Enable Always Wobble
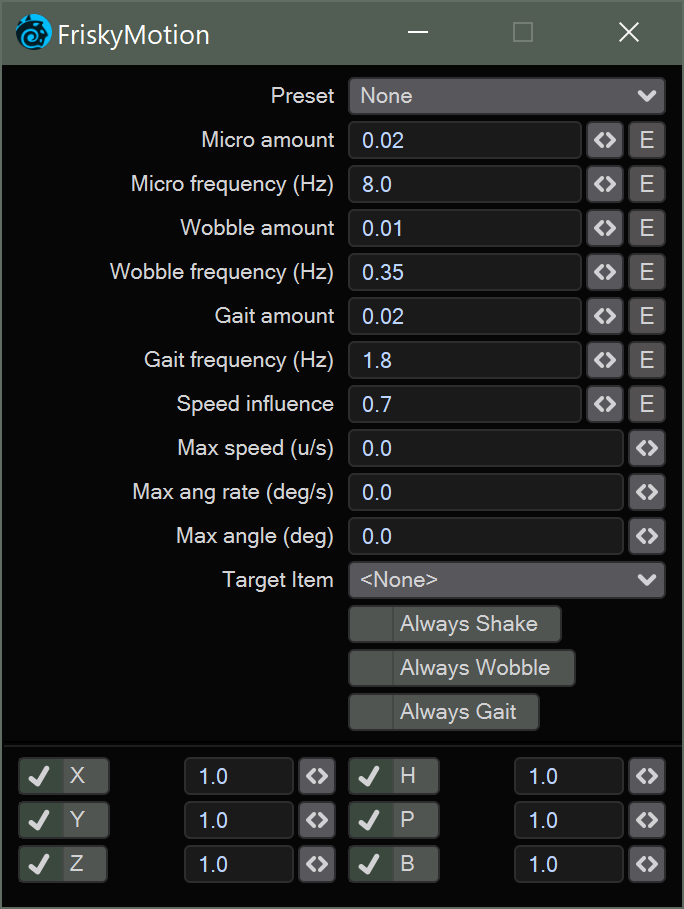This screenshot has height=909, width=684. tap(461, 668)
